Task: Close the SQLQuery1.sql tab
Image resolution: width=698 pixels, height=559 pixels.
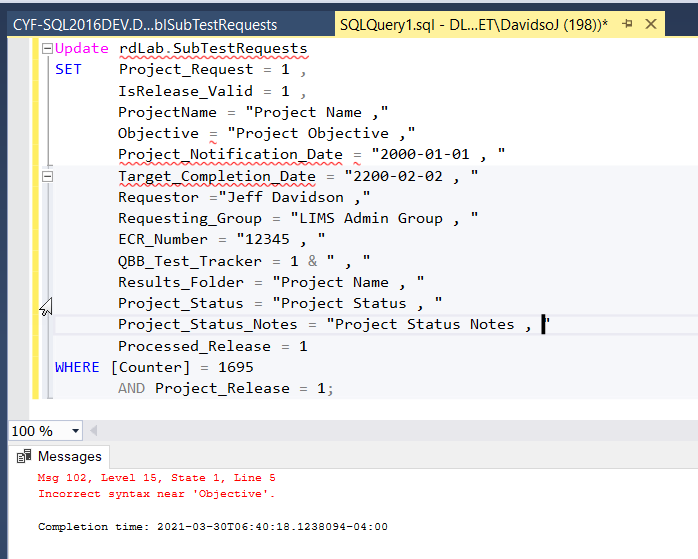Action: coord(651,24)
